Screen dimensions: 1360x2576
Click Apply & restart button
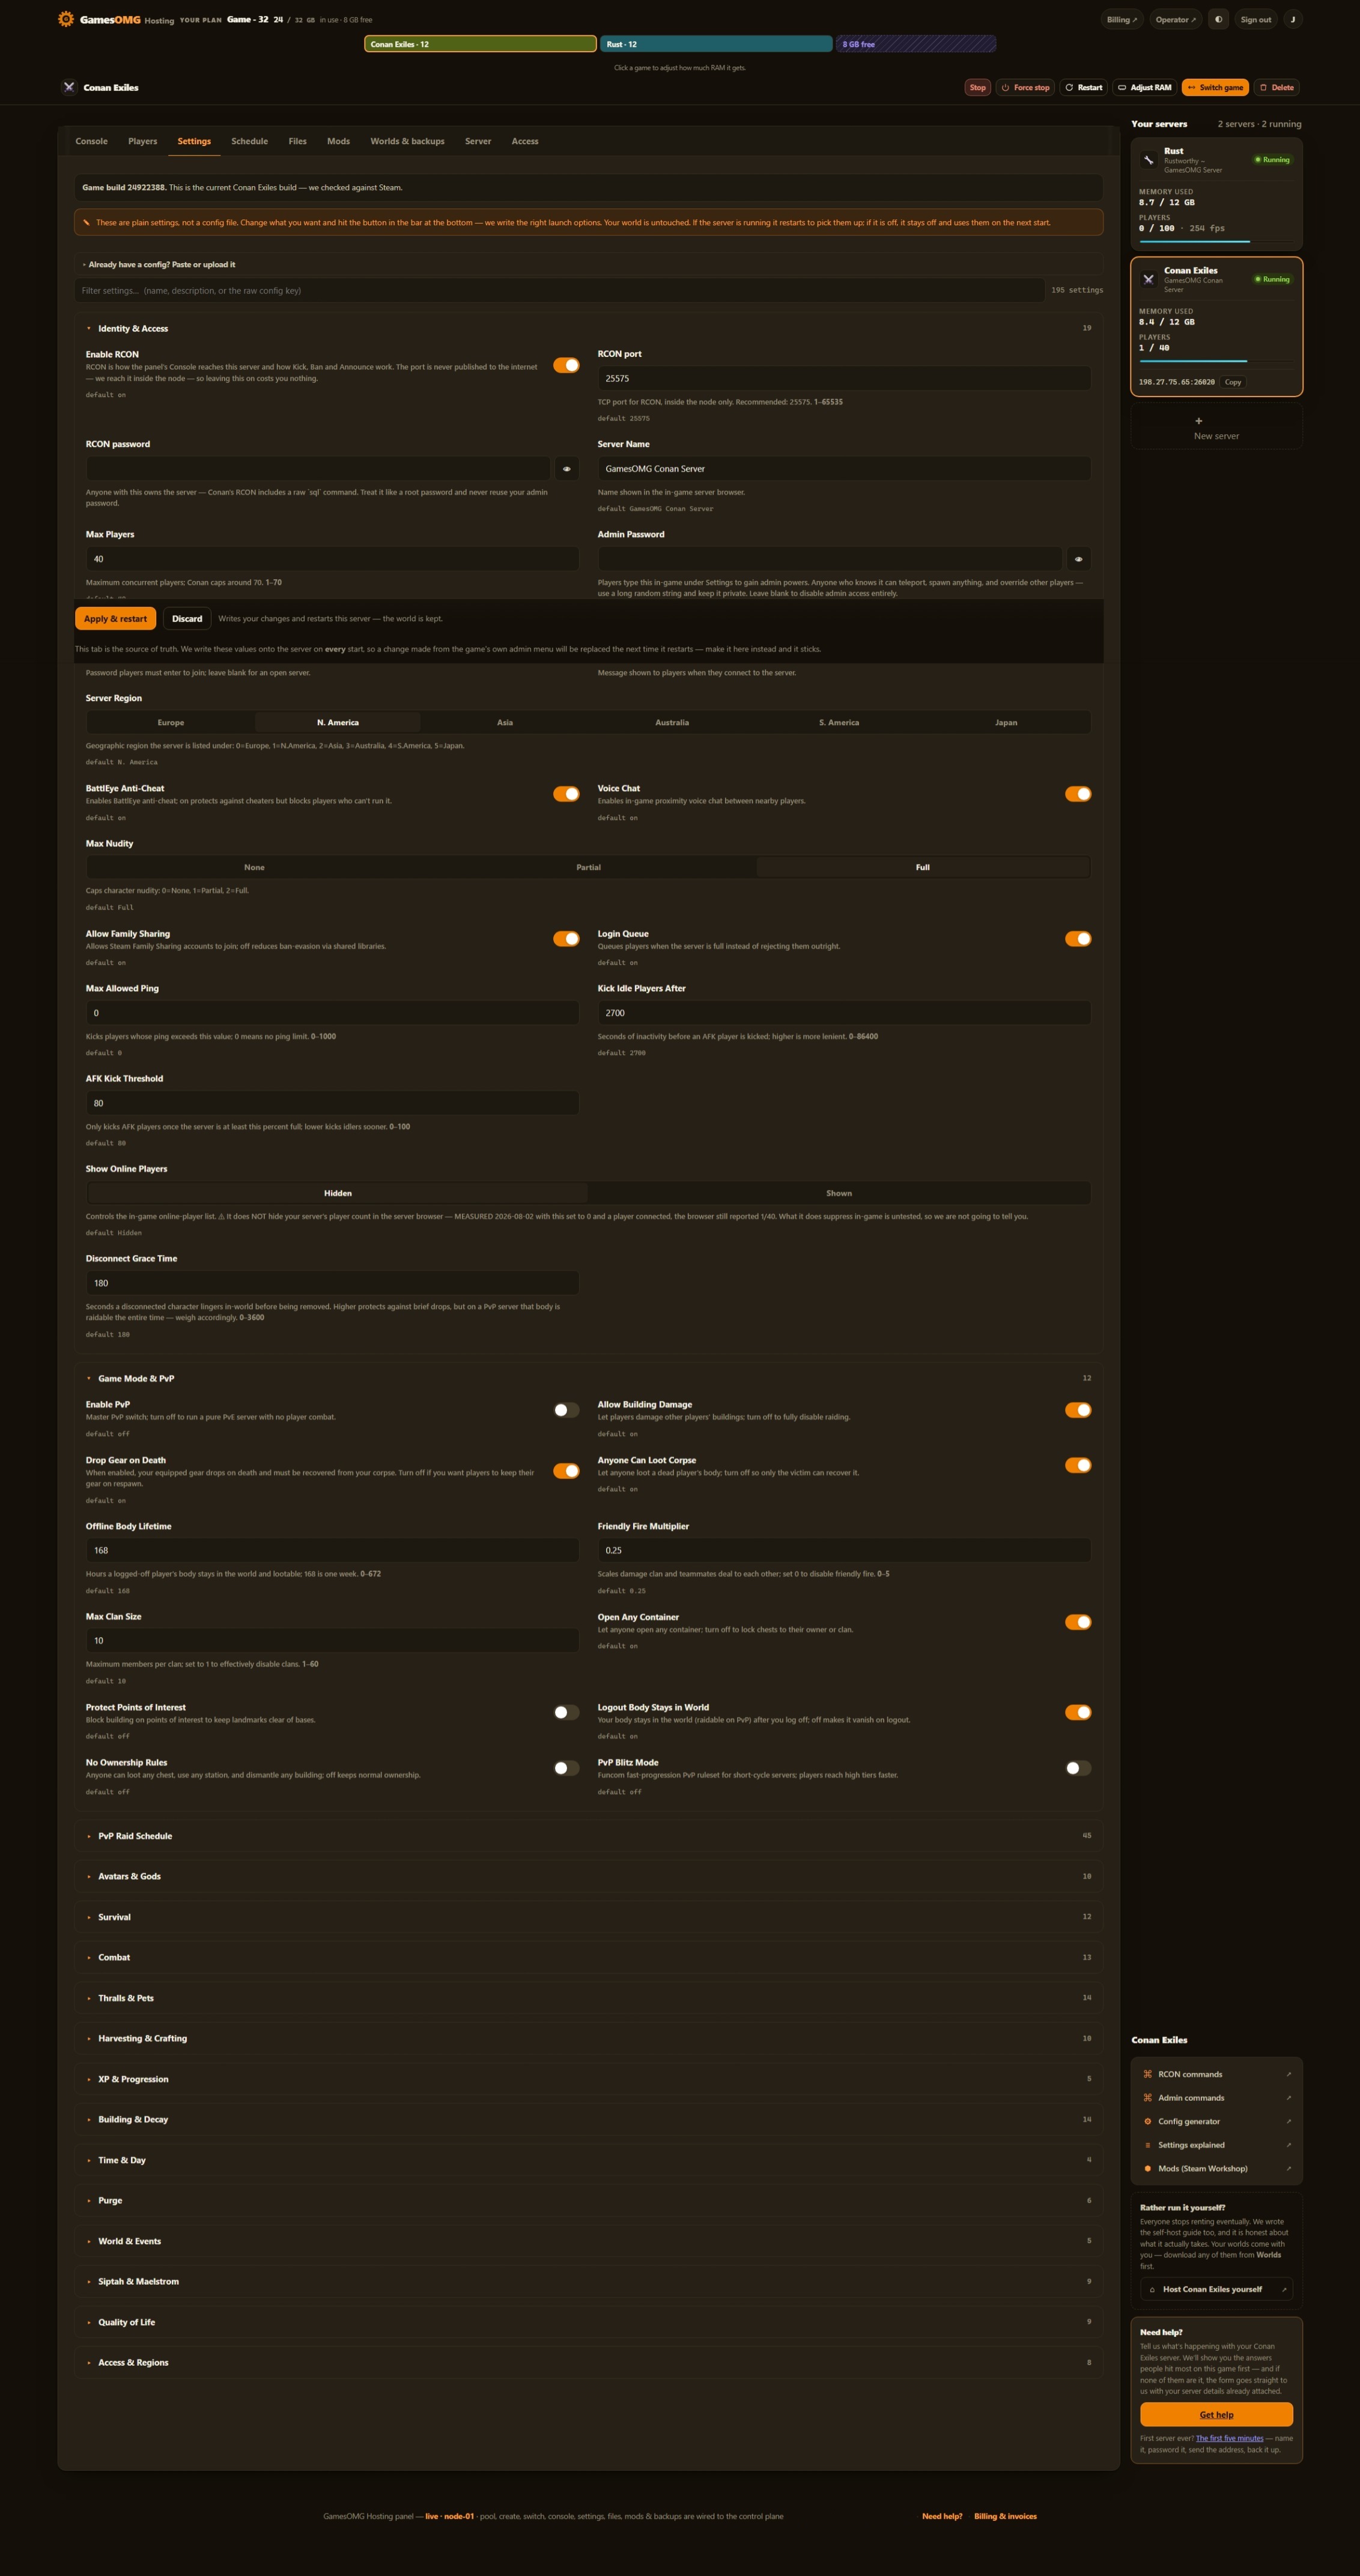(115, 619)
